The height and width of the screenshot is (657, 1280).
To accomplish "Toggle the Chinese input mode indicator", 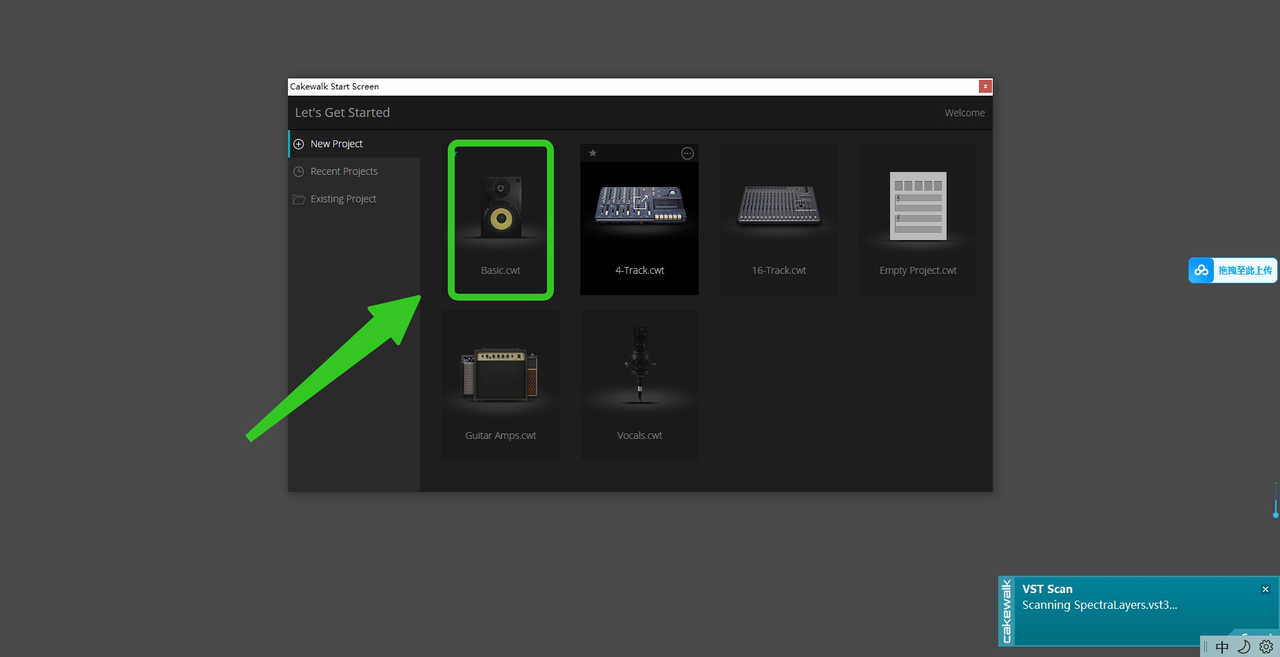I will tap(1222, 647).
